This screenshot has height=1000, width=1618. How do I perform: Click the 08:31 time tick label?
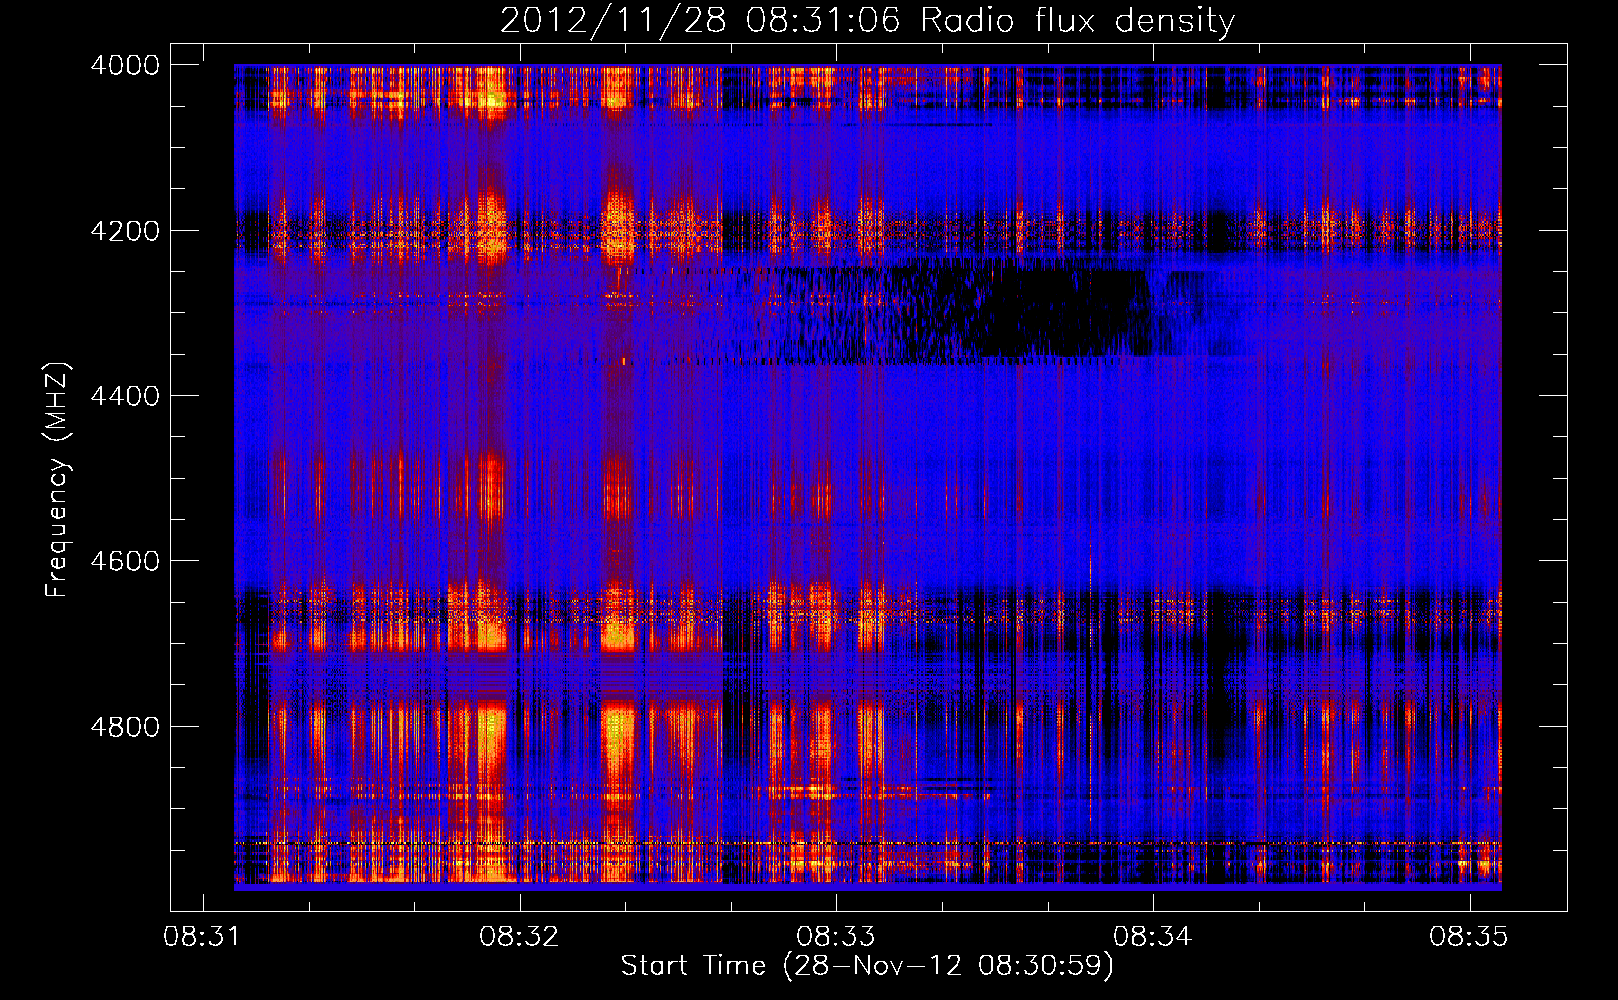pos(203,937)
